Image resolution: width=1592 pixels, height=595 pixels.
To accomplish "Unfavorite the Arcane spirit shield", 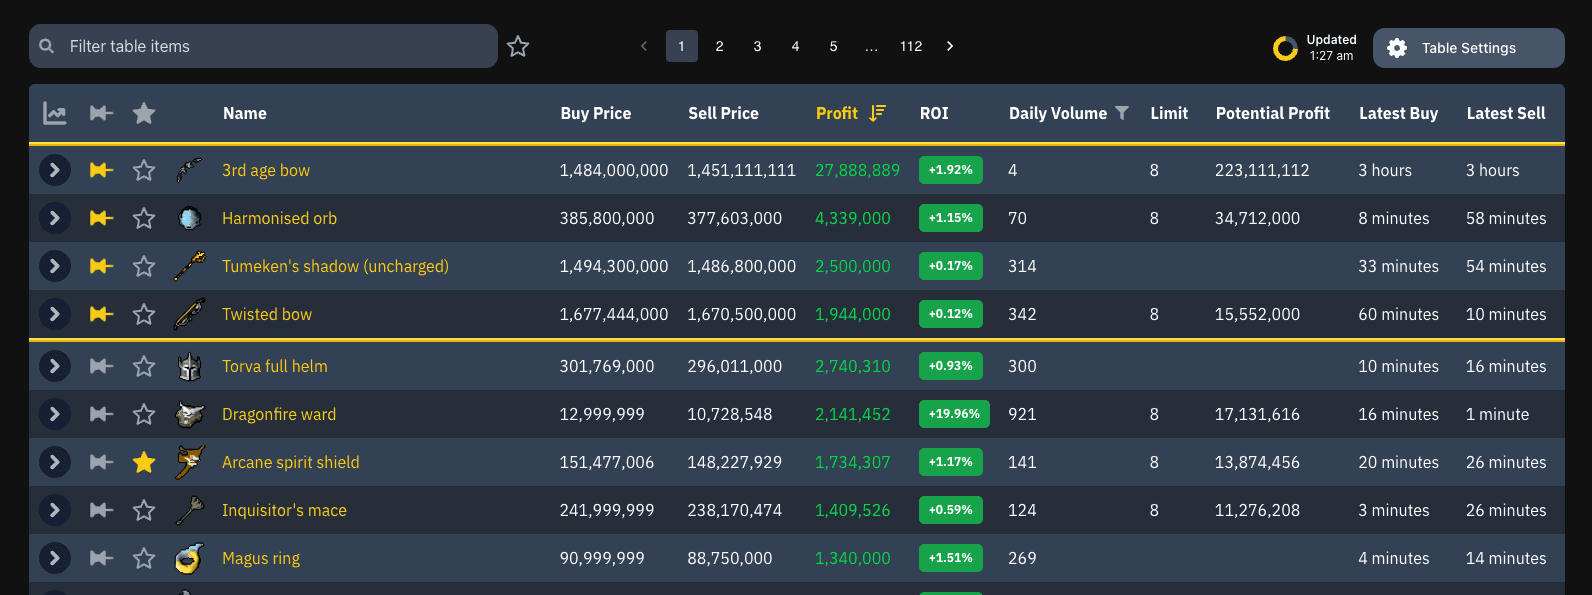I will (x=144, y=462).
